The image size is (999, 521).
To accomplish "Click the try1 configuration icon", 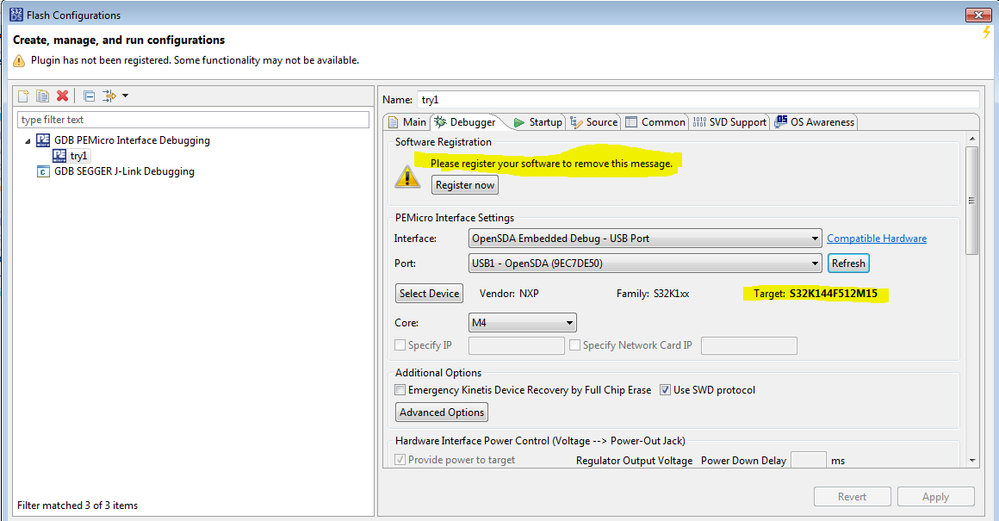I will (x=59, y=155).
